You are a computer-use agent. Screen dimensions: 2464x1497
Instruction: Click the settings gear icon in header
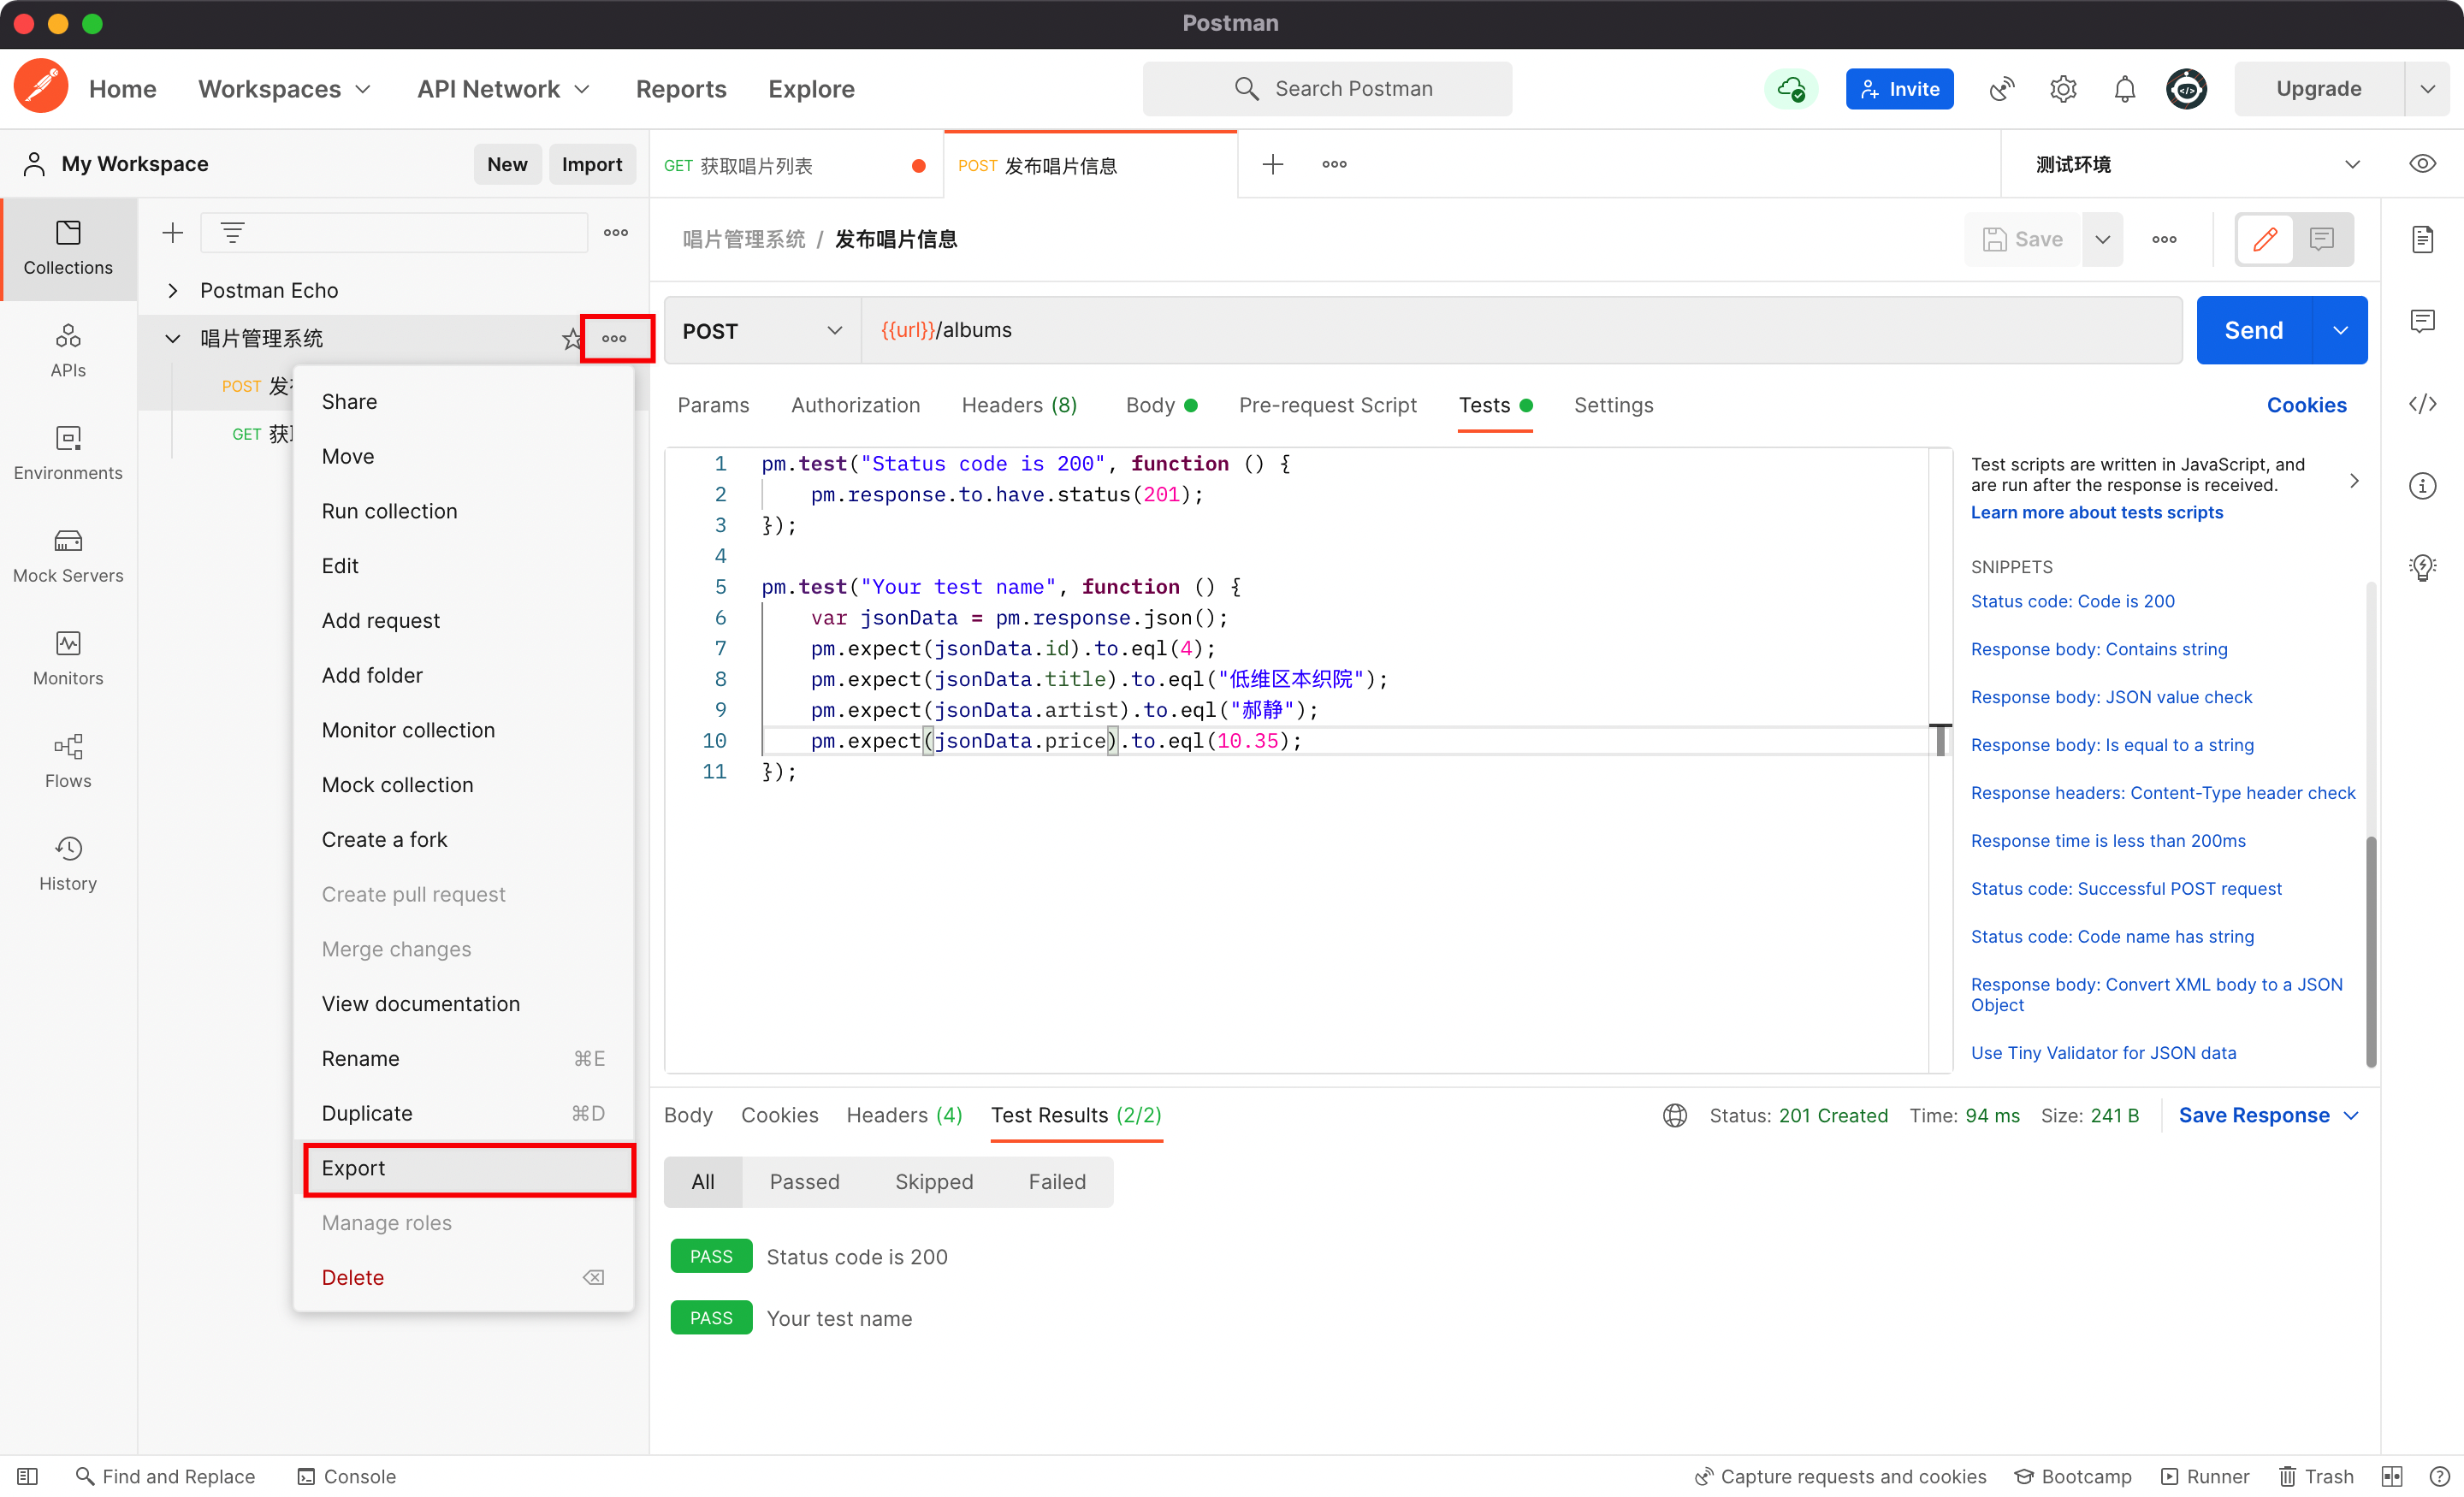[2063, 89]
